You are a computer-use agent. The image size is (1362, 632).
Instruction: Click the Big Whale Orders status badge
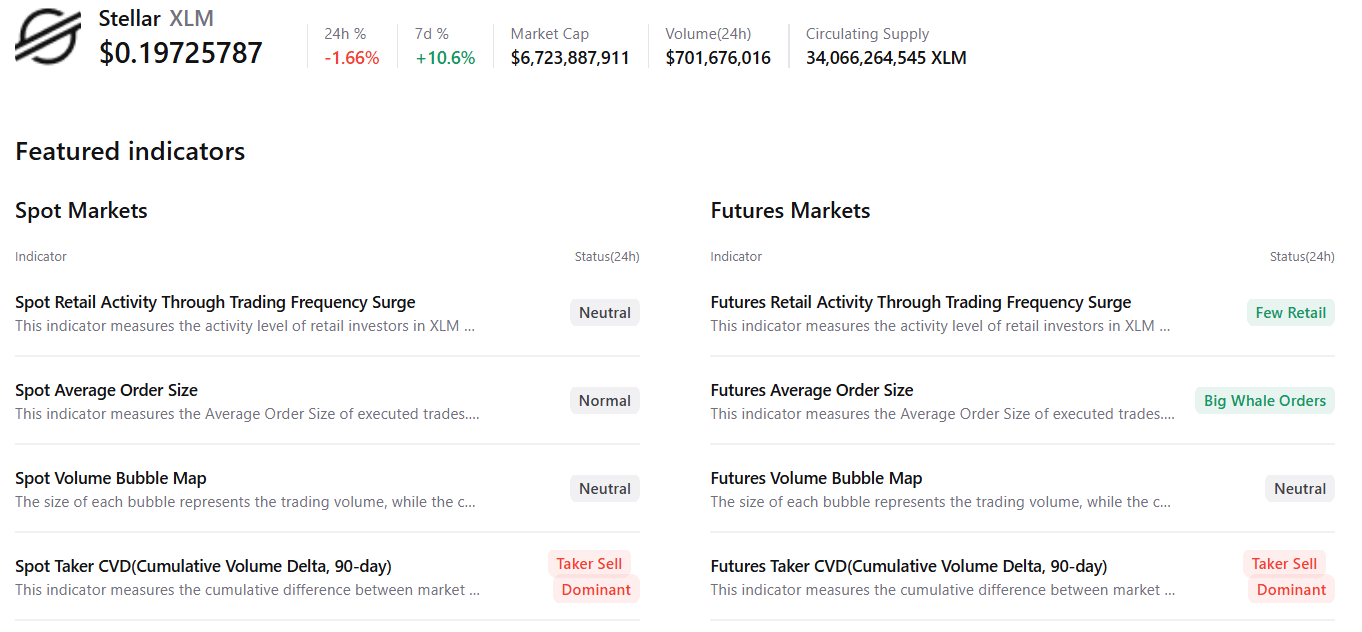coord(1265,401)
